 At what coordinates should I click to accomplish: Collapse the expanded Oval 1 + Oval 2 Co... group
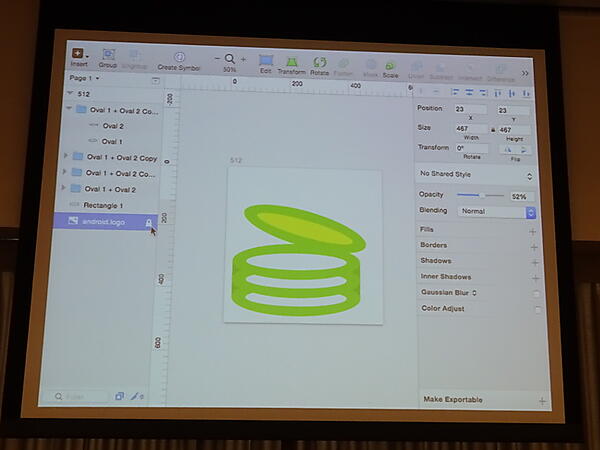(x=69, y=109)
